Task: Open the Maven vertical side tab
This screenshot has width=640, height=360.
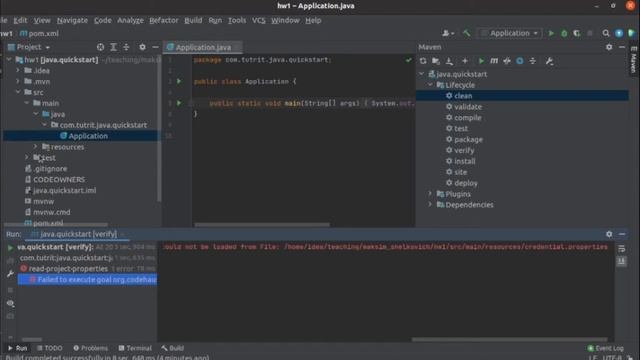Action: (x=633, y=60)
